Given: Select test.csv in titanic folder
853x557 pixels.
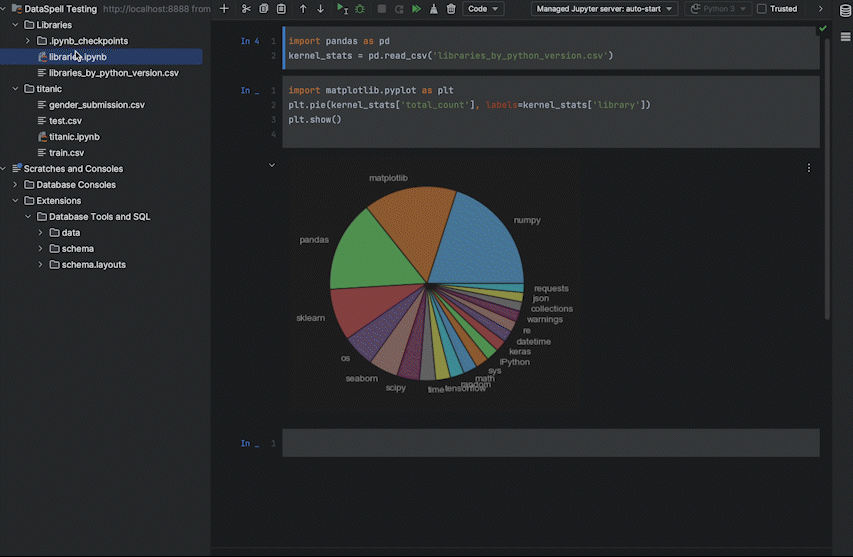Looking at the screenshot, I should (65, 121).
